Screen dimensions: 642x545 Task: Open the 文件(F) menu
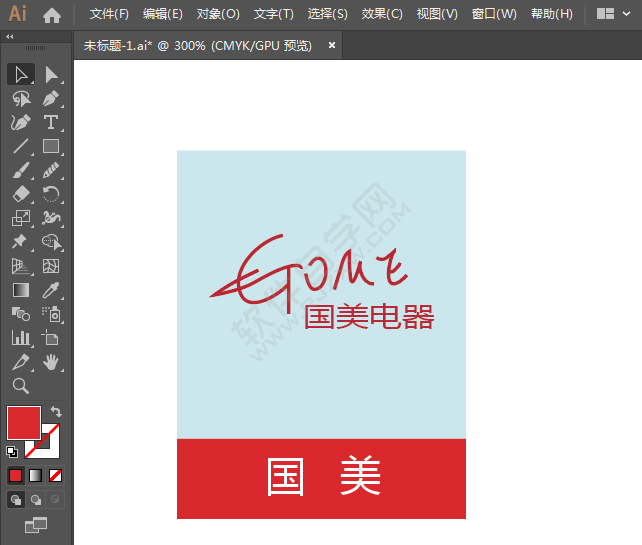pos(109,14)
